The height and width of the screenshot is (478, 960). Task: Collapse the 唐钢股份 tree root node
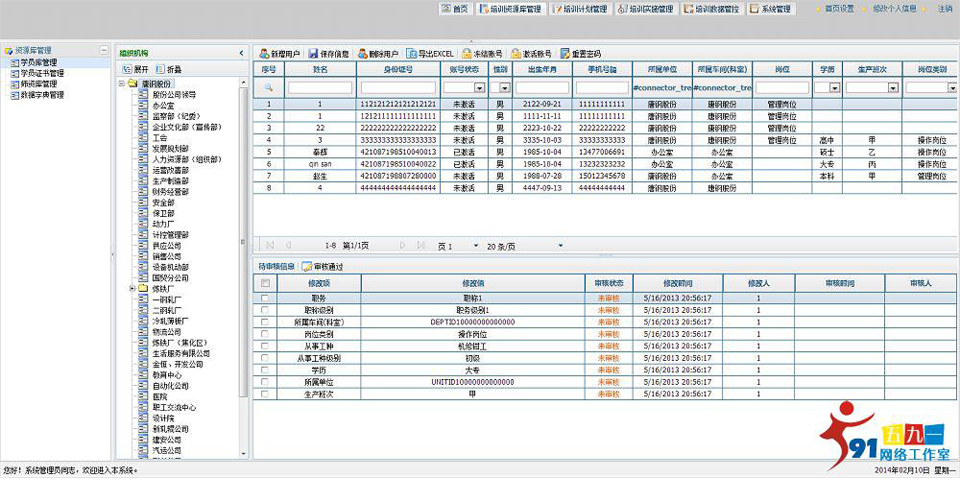tap(122, 84)
